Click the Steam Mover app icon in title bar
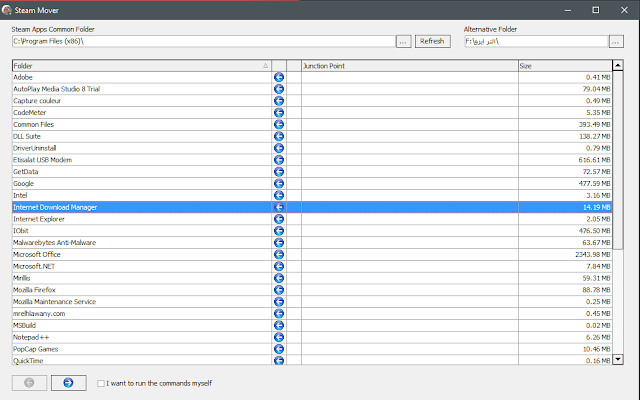This screenshot has height=400, width=640. point(7,10)
